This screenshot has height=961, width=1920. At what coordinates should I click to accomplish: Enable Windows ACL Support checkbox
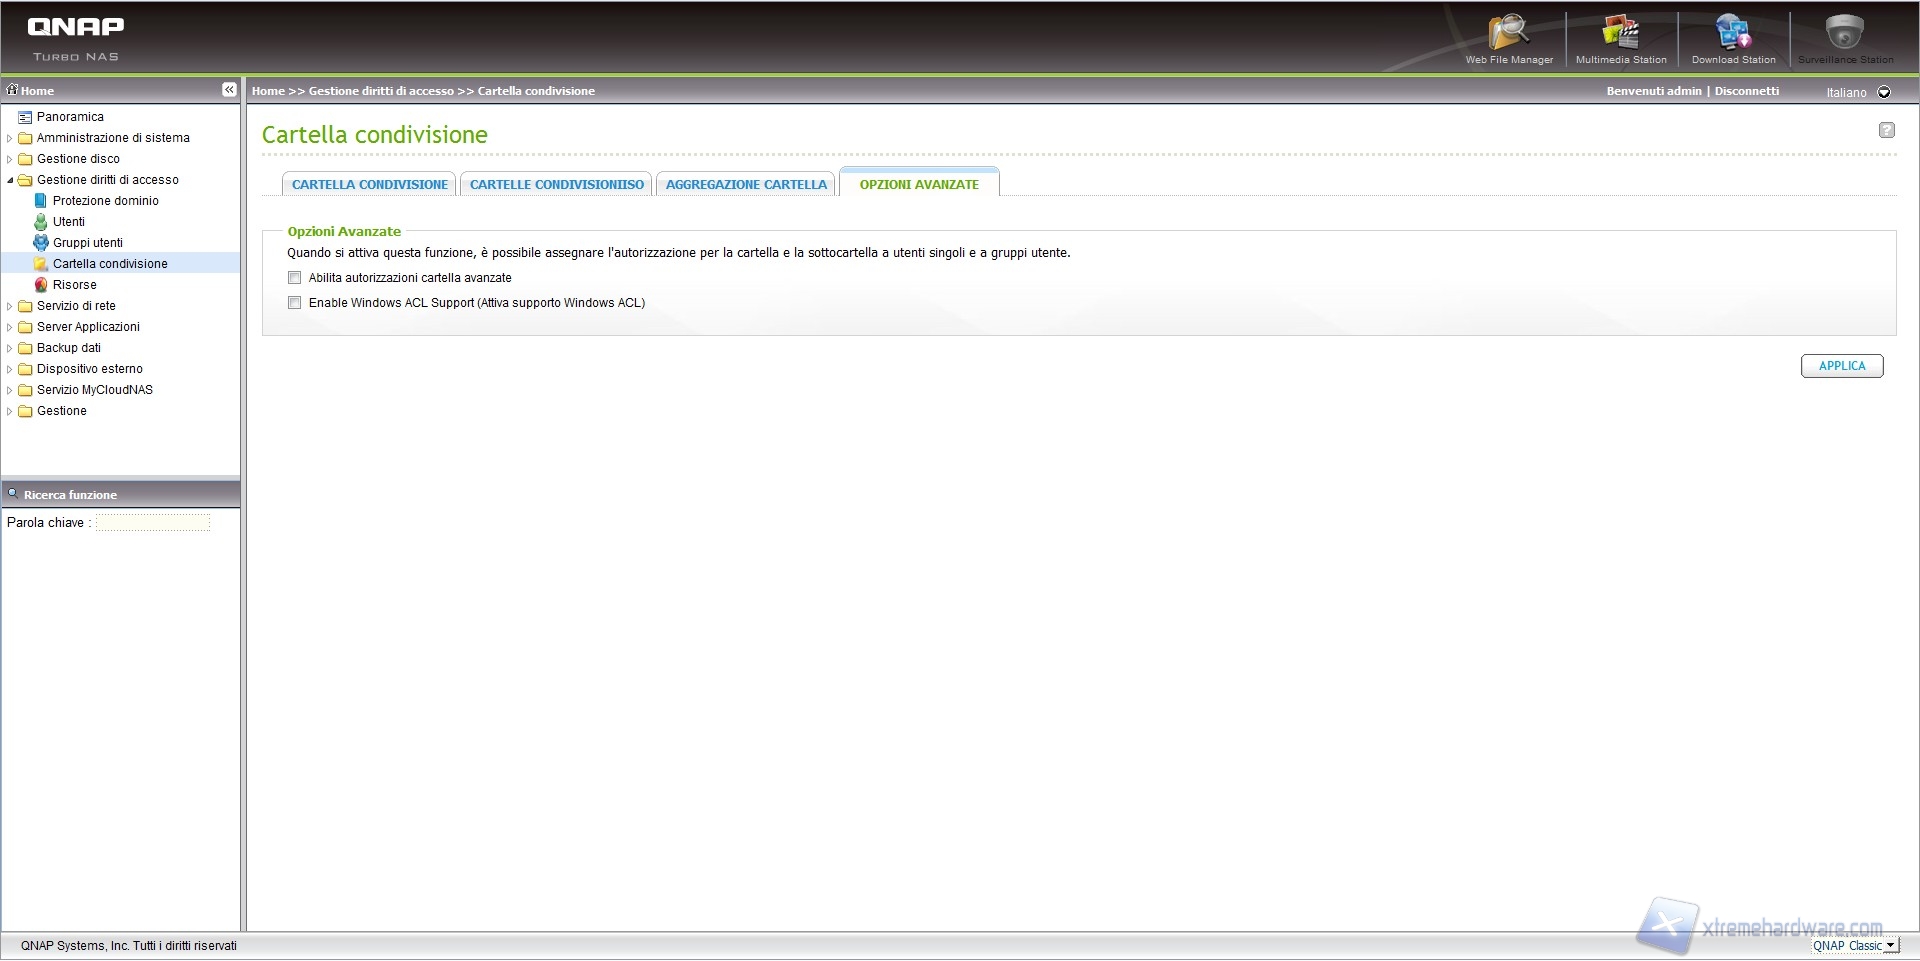click(295, 303)
